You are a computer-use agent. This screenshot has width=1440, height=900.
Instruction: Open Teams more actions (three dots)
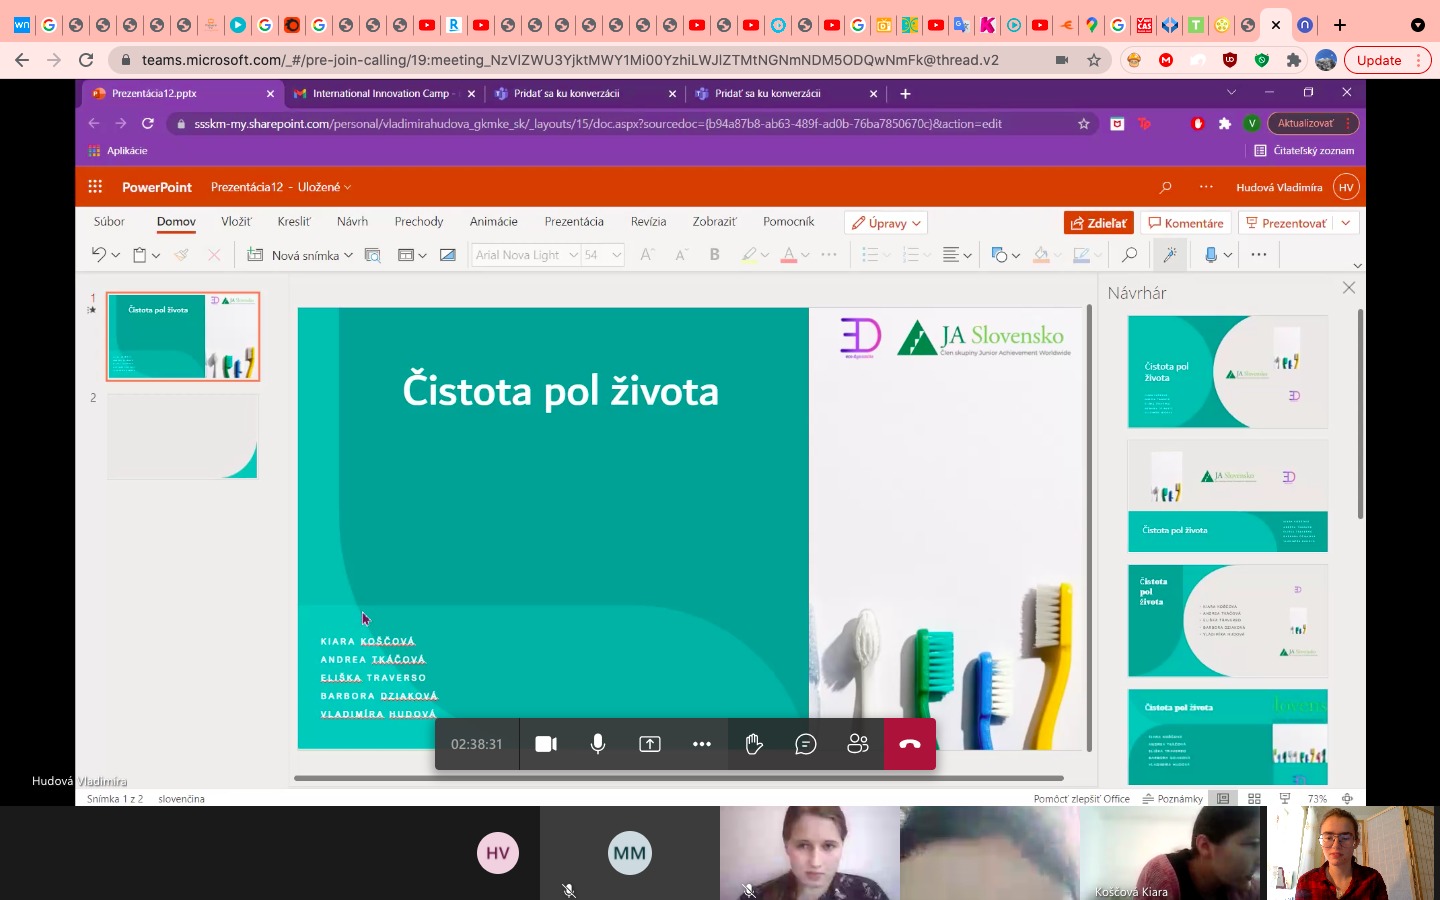702,744
